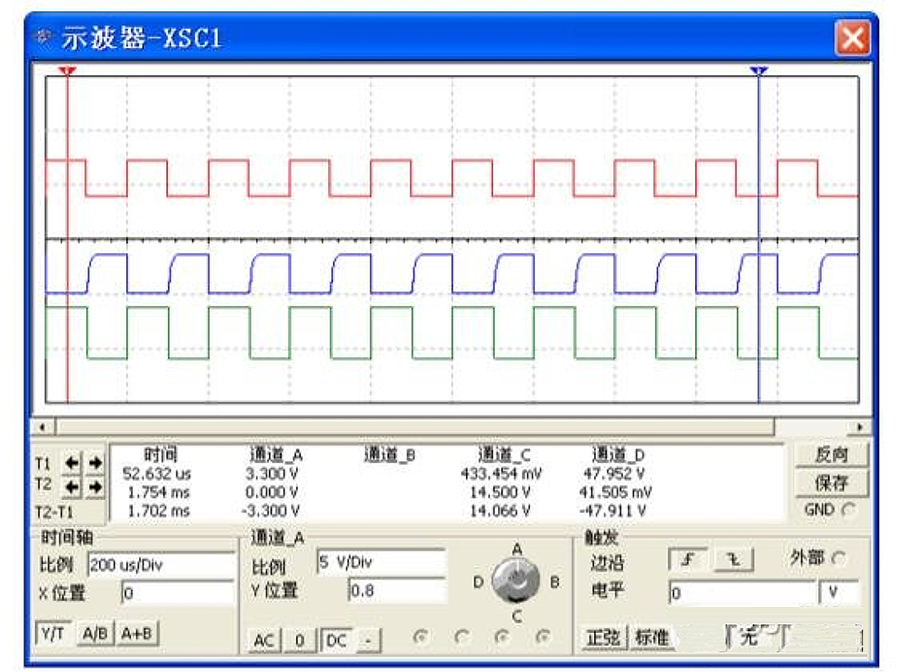This screenshot has width=900, height=672.
Task: Click the red T1 cursor marker
Action: pyautogui.click(x=67, y=72)
